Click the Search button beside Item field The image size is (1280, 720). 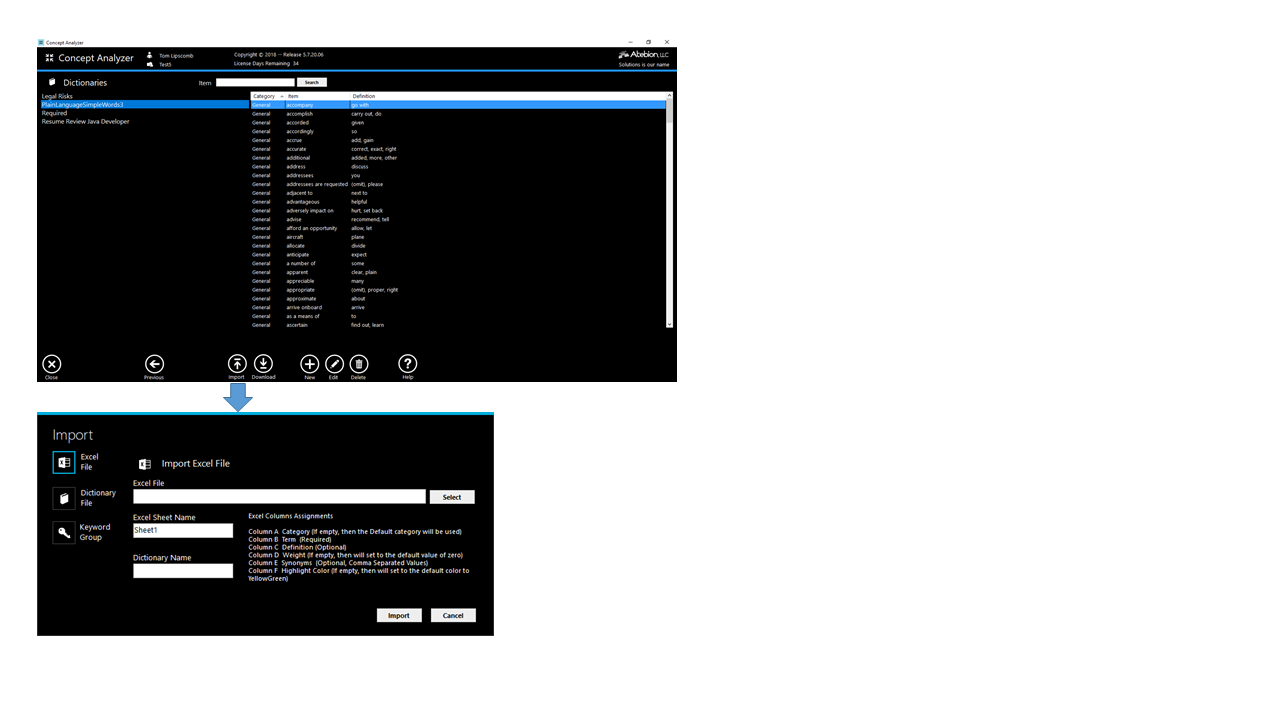pyautogui.click(x=312, y=82)
